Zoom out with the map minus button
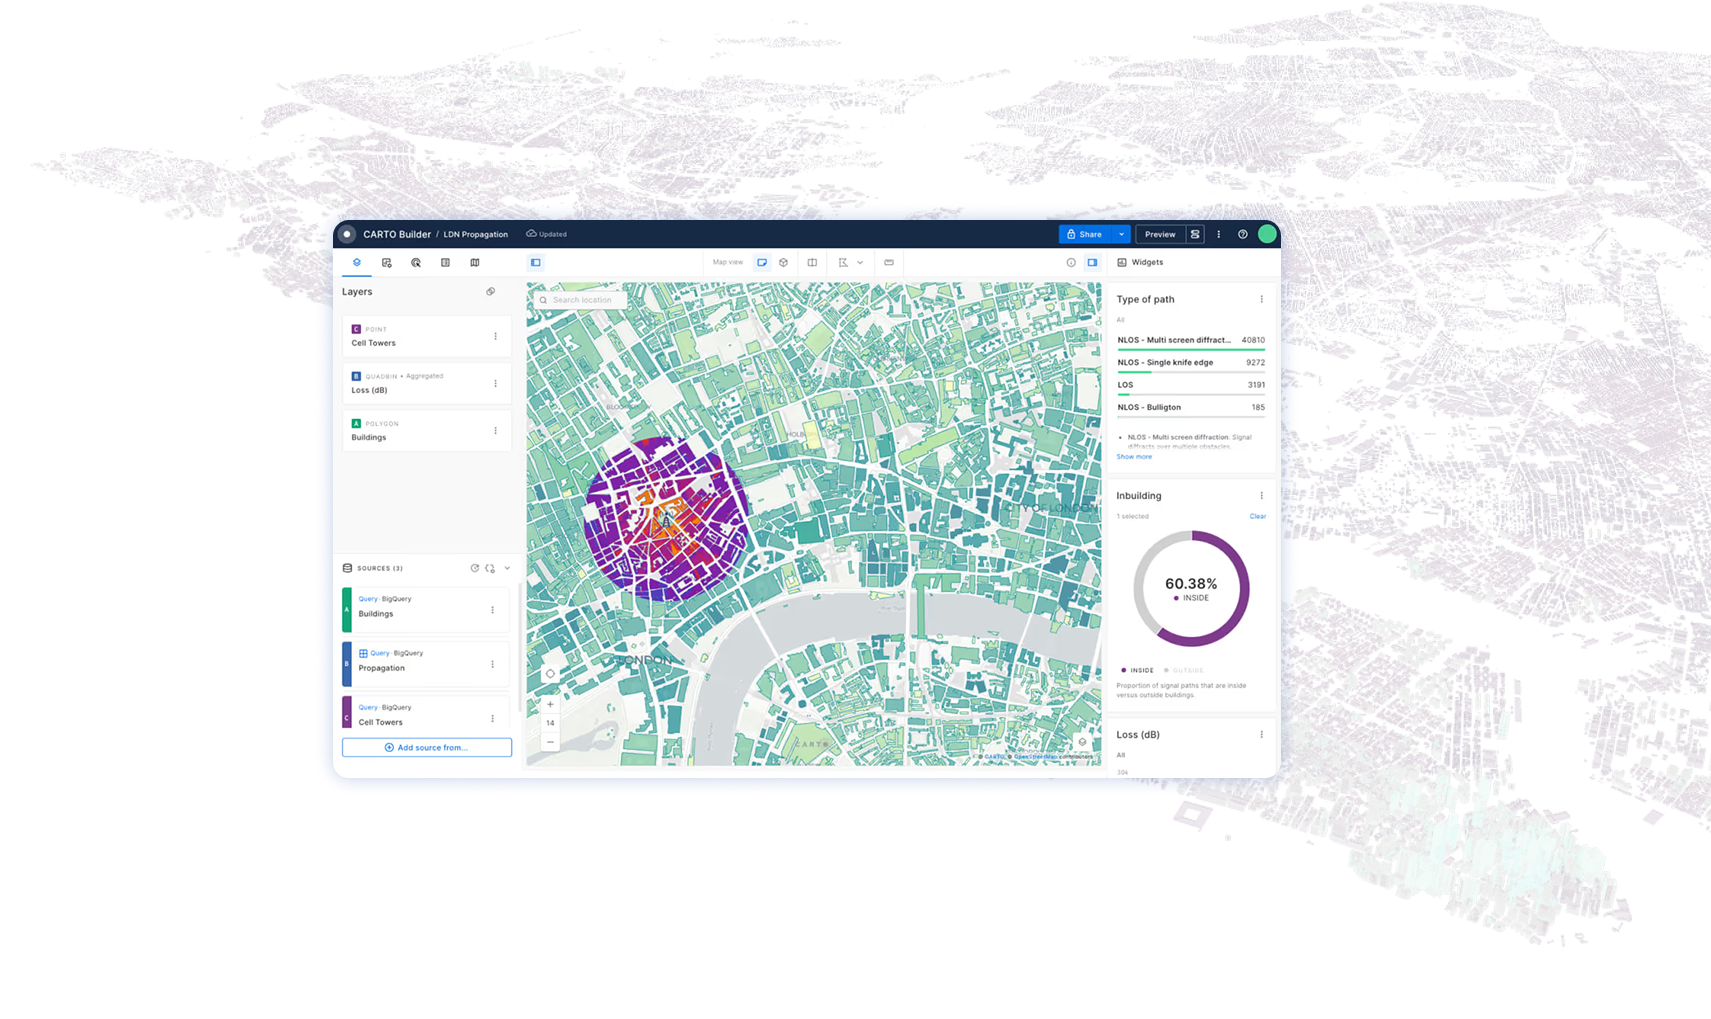This screenshot has height=1019, width=1711. point(550,742)
